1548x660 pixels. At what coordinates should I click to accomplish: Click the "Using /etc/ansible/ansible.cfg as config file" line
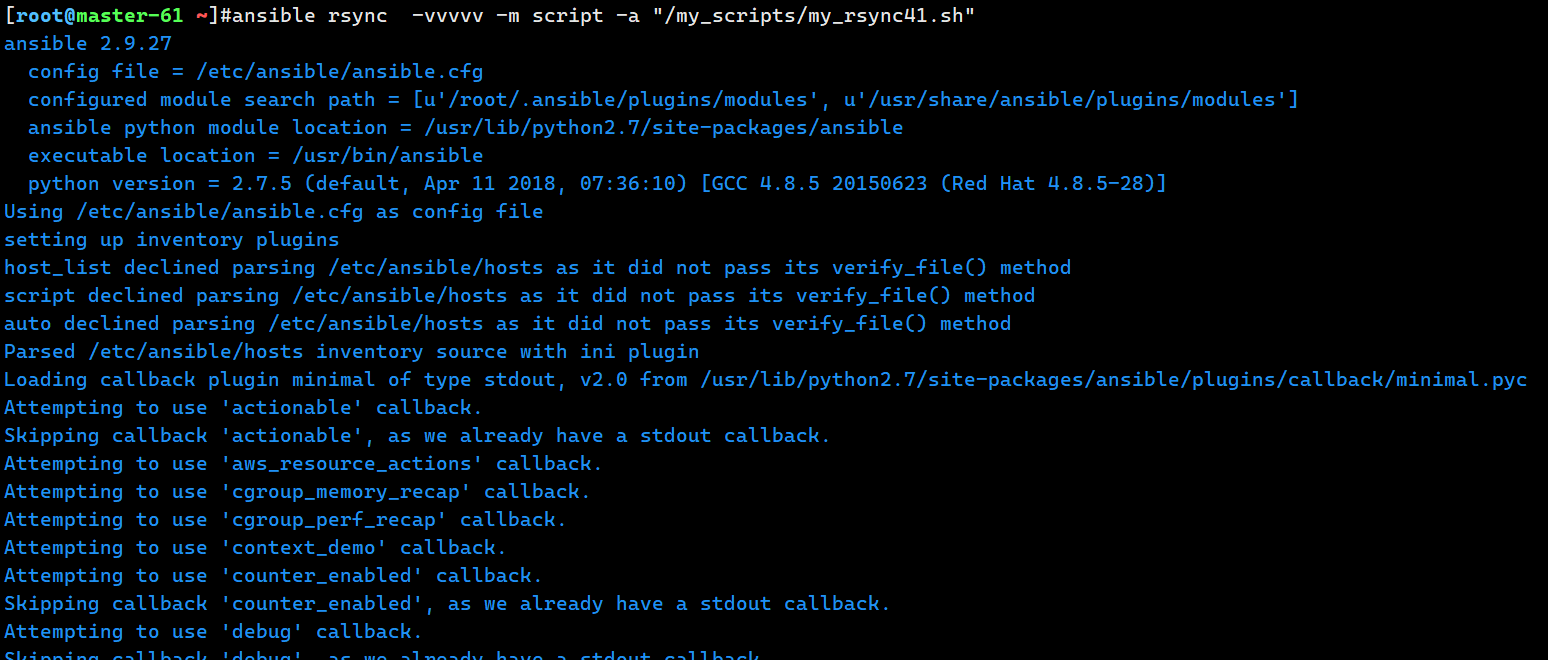273,211
